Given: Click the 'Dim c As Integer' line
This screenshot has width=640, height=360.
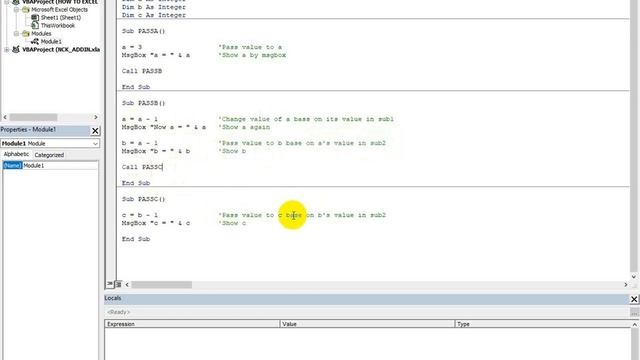Looking at the screenshot, I should [x=153, y=15].
